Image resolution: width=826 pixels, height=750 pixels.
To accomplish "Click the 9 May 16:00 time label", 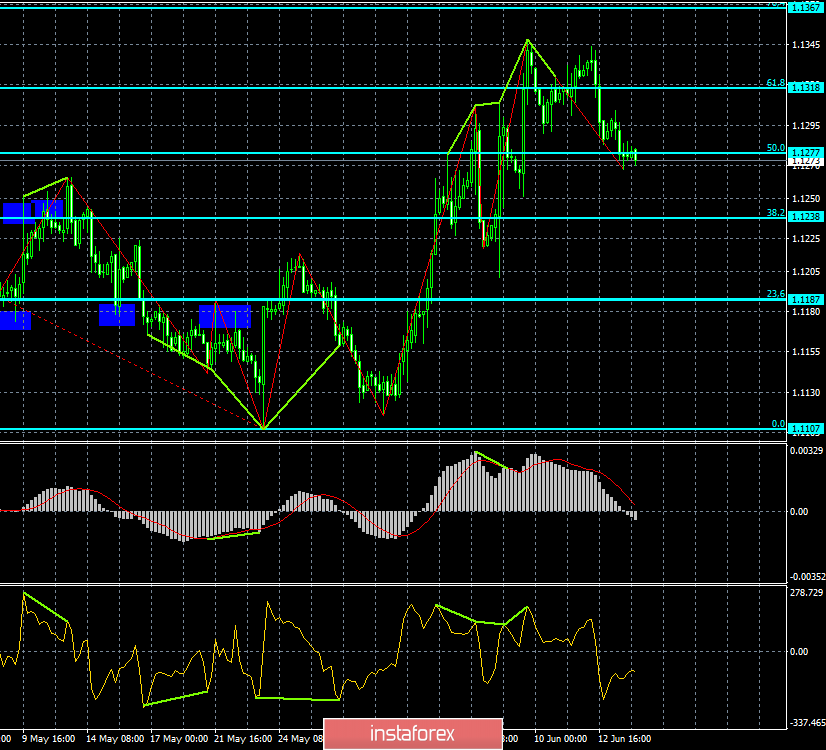I will click(x=48, y=738).
